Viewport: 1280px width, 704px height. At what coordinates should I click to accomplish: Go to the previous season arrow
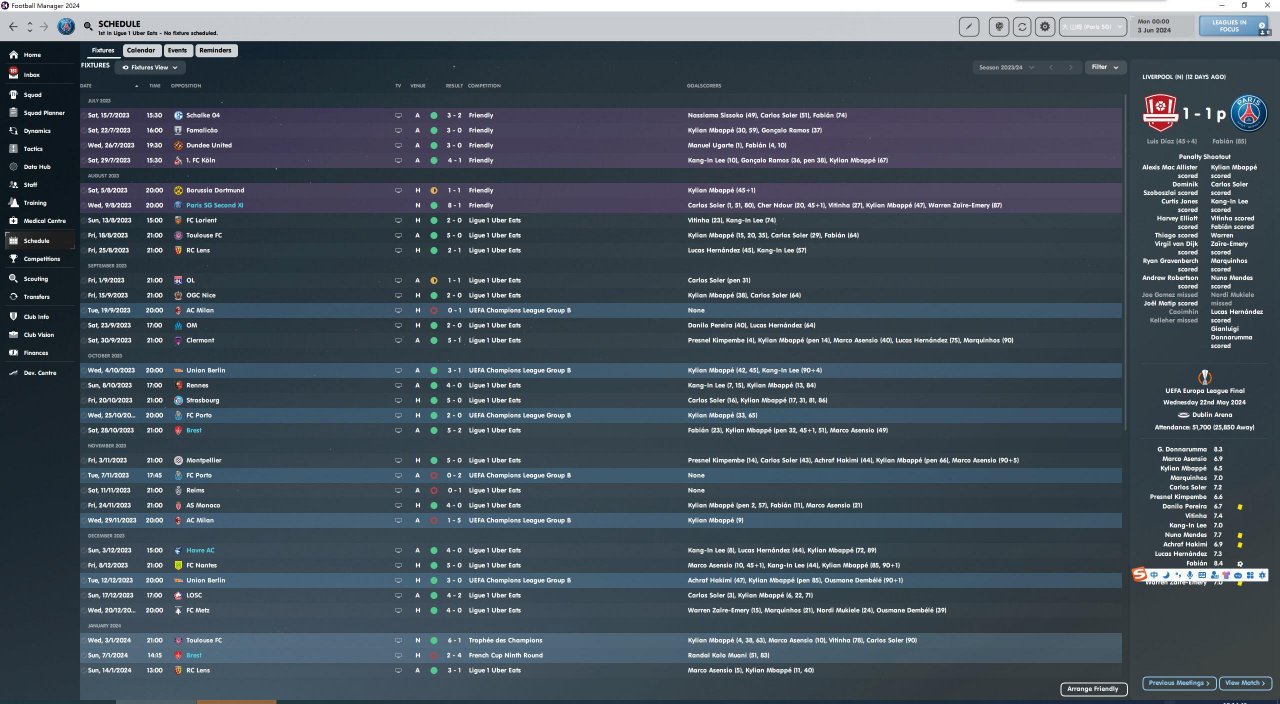point(1050,67)
